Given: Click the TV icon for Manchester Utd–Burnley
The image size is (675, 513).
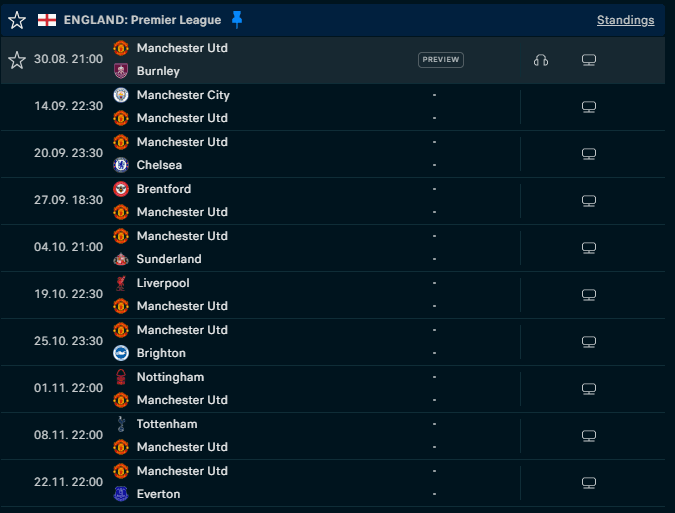Looking at the screenshot, I should tap(589, 60).
